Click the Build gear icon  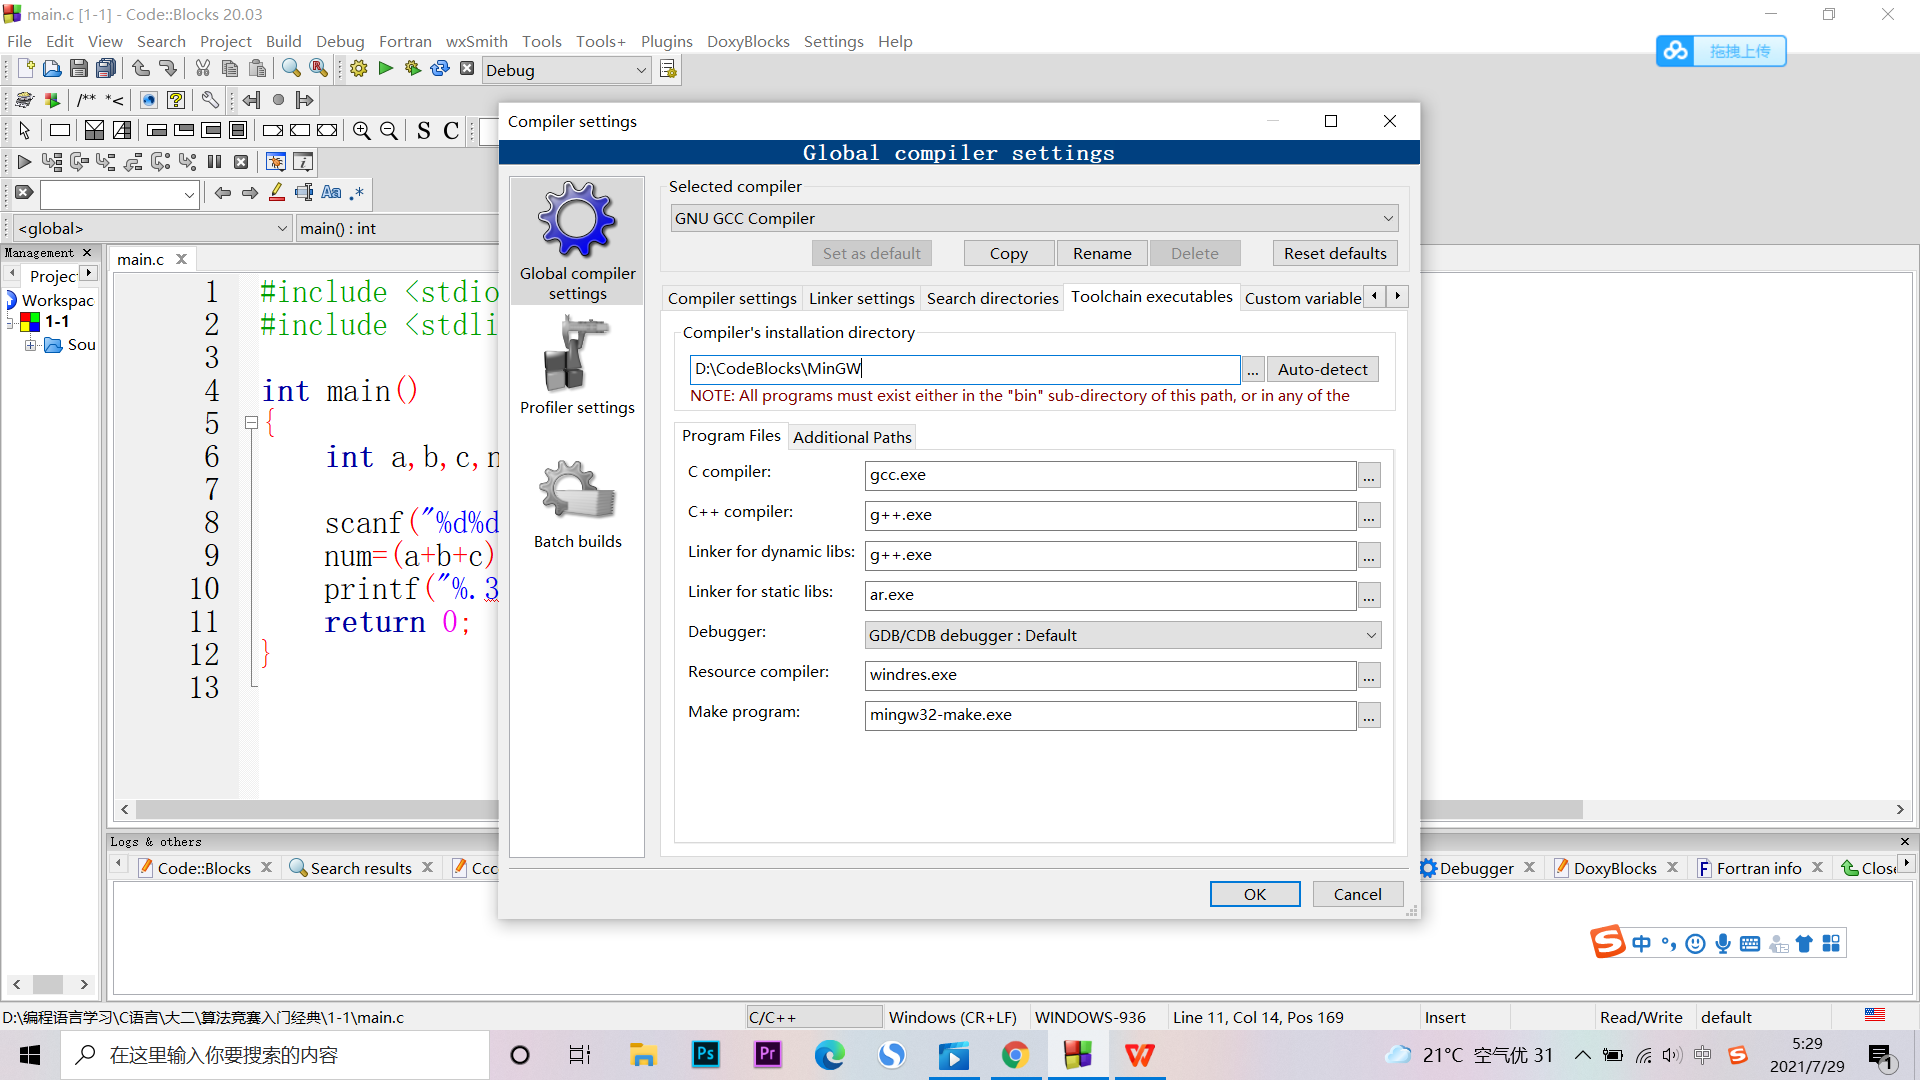[x=359, y=69]
